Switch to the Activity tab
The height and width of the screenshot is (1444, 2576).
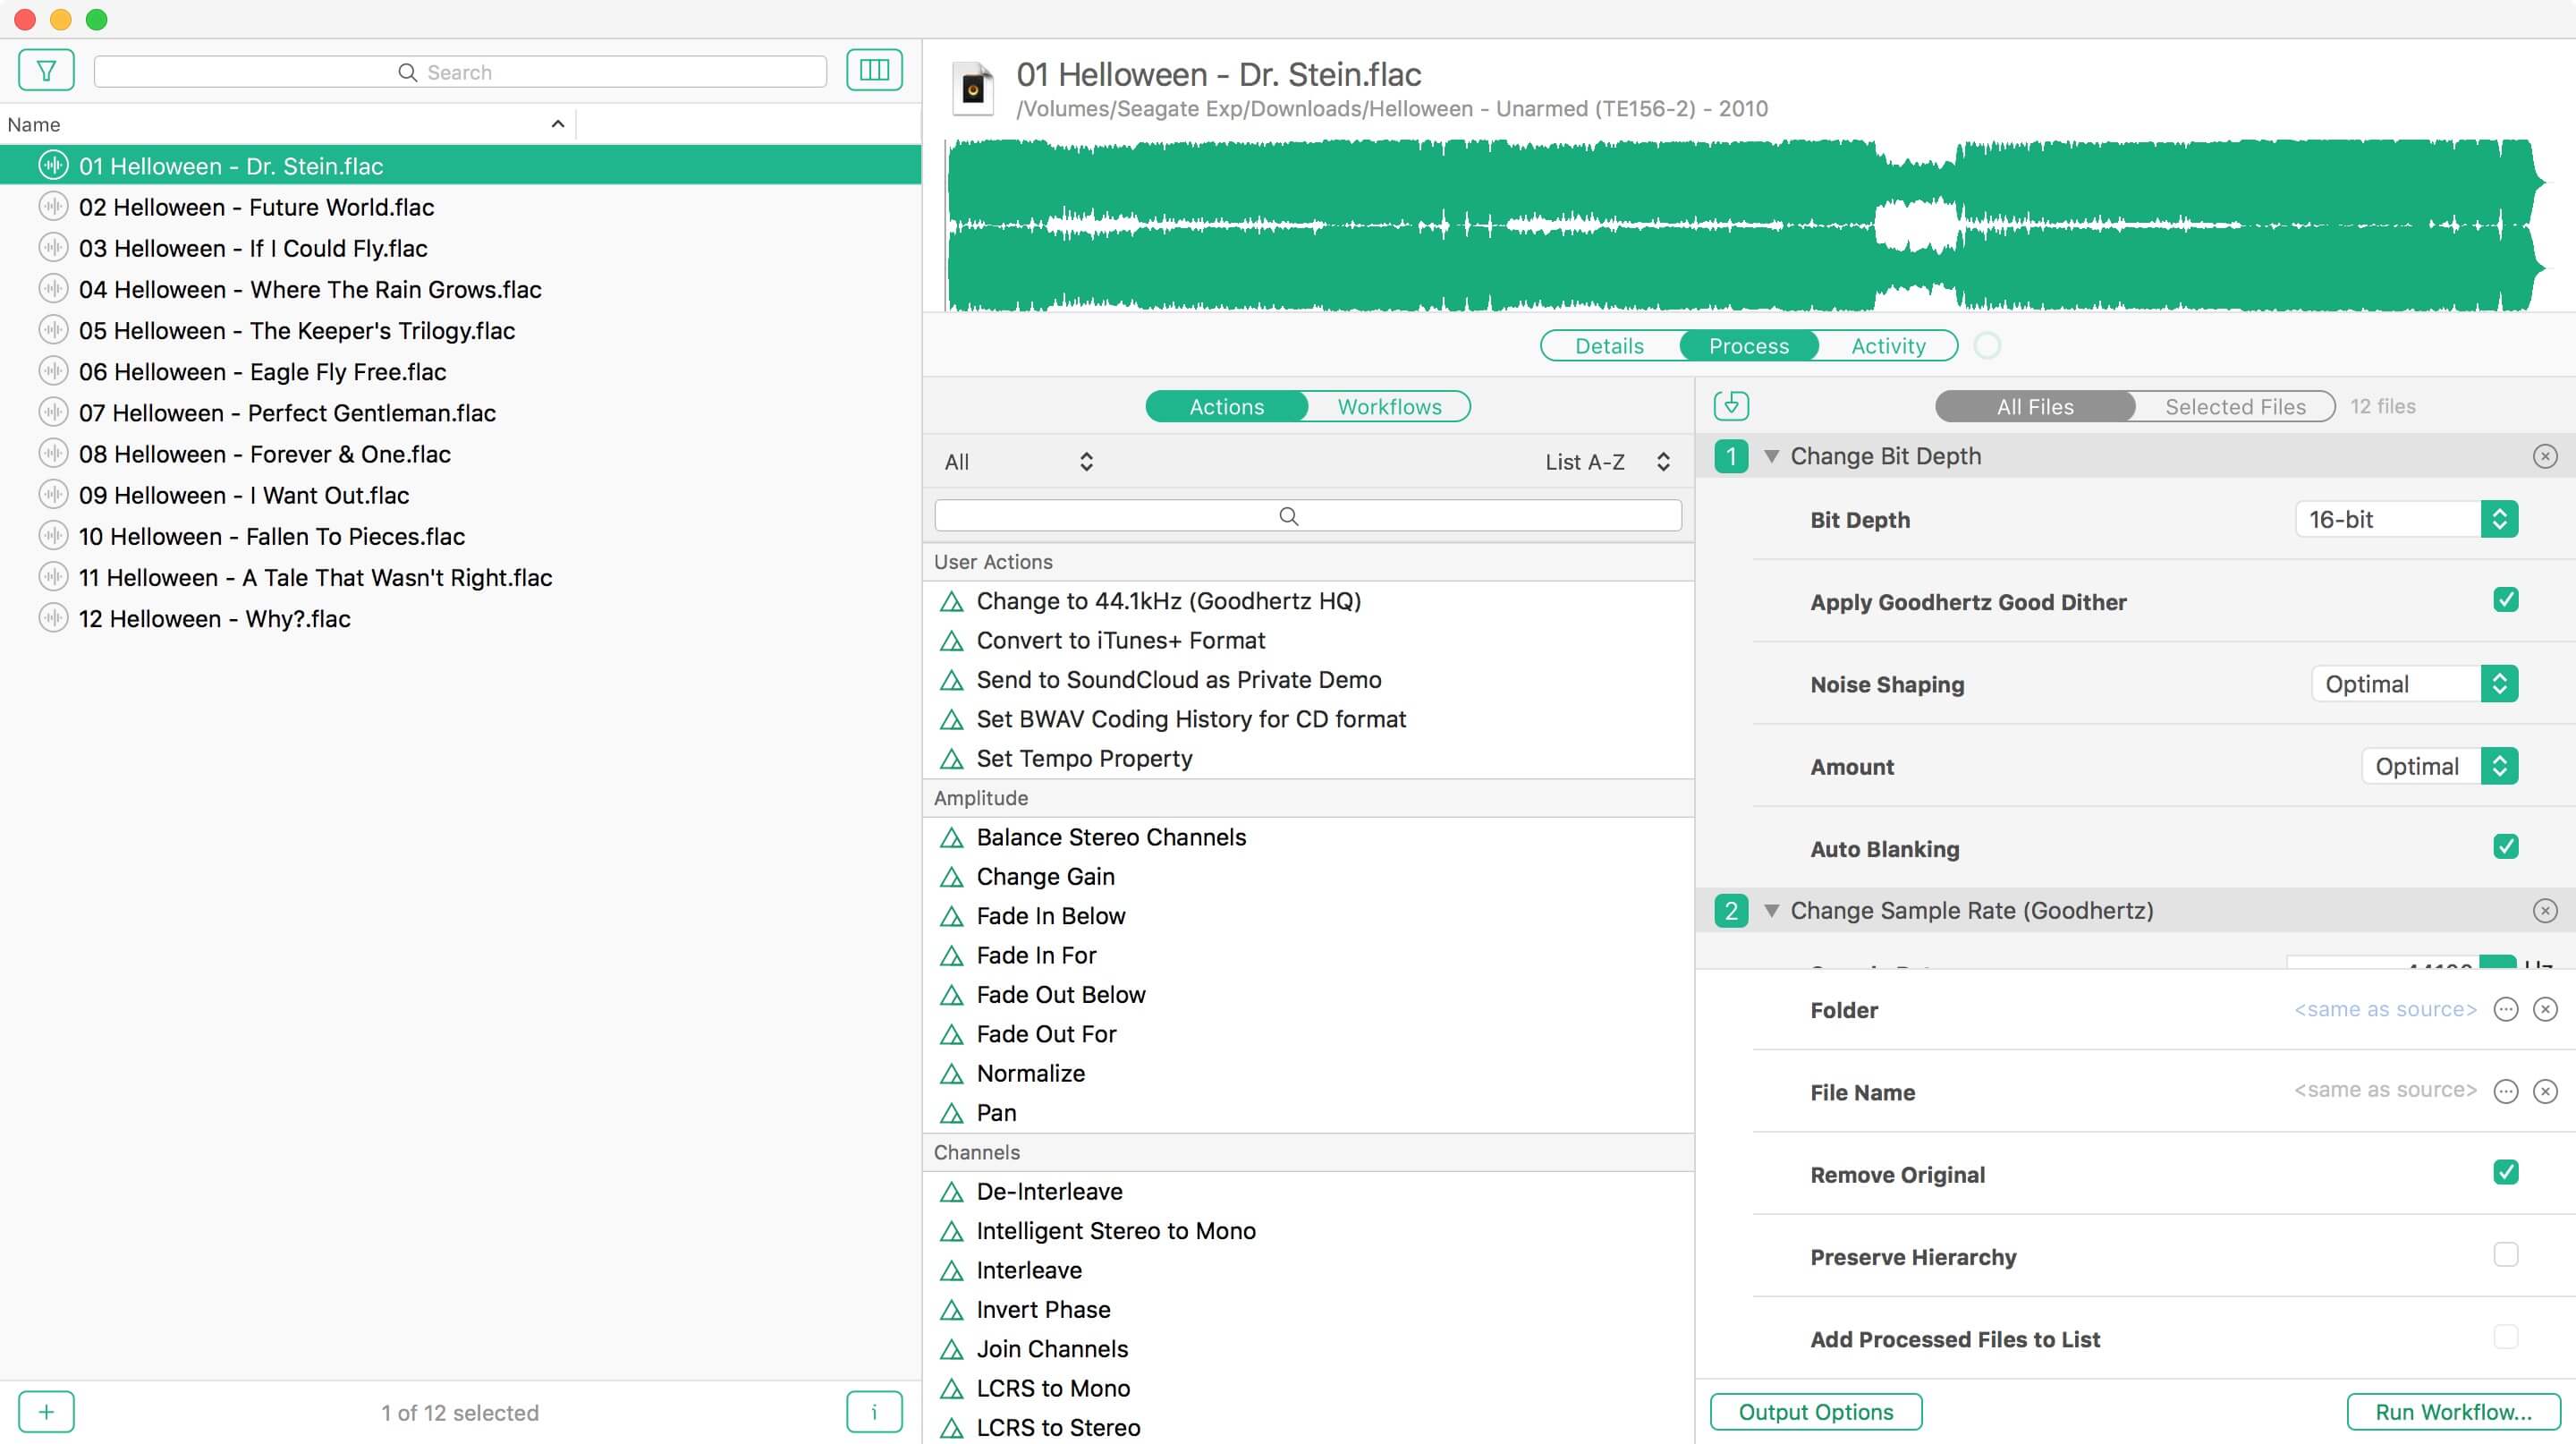point(1888,346)
